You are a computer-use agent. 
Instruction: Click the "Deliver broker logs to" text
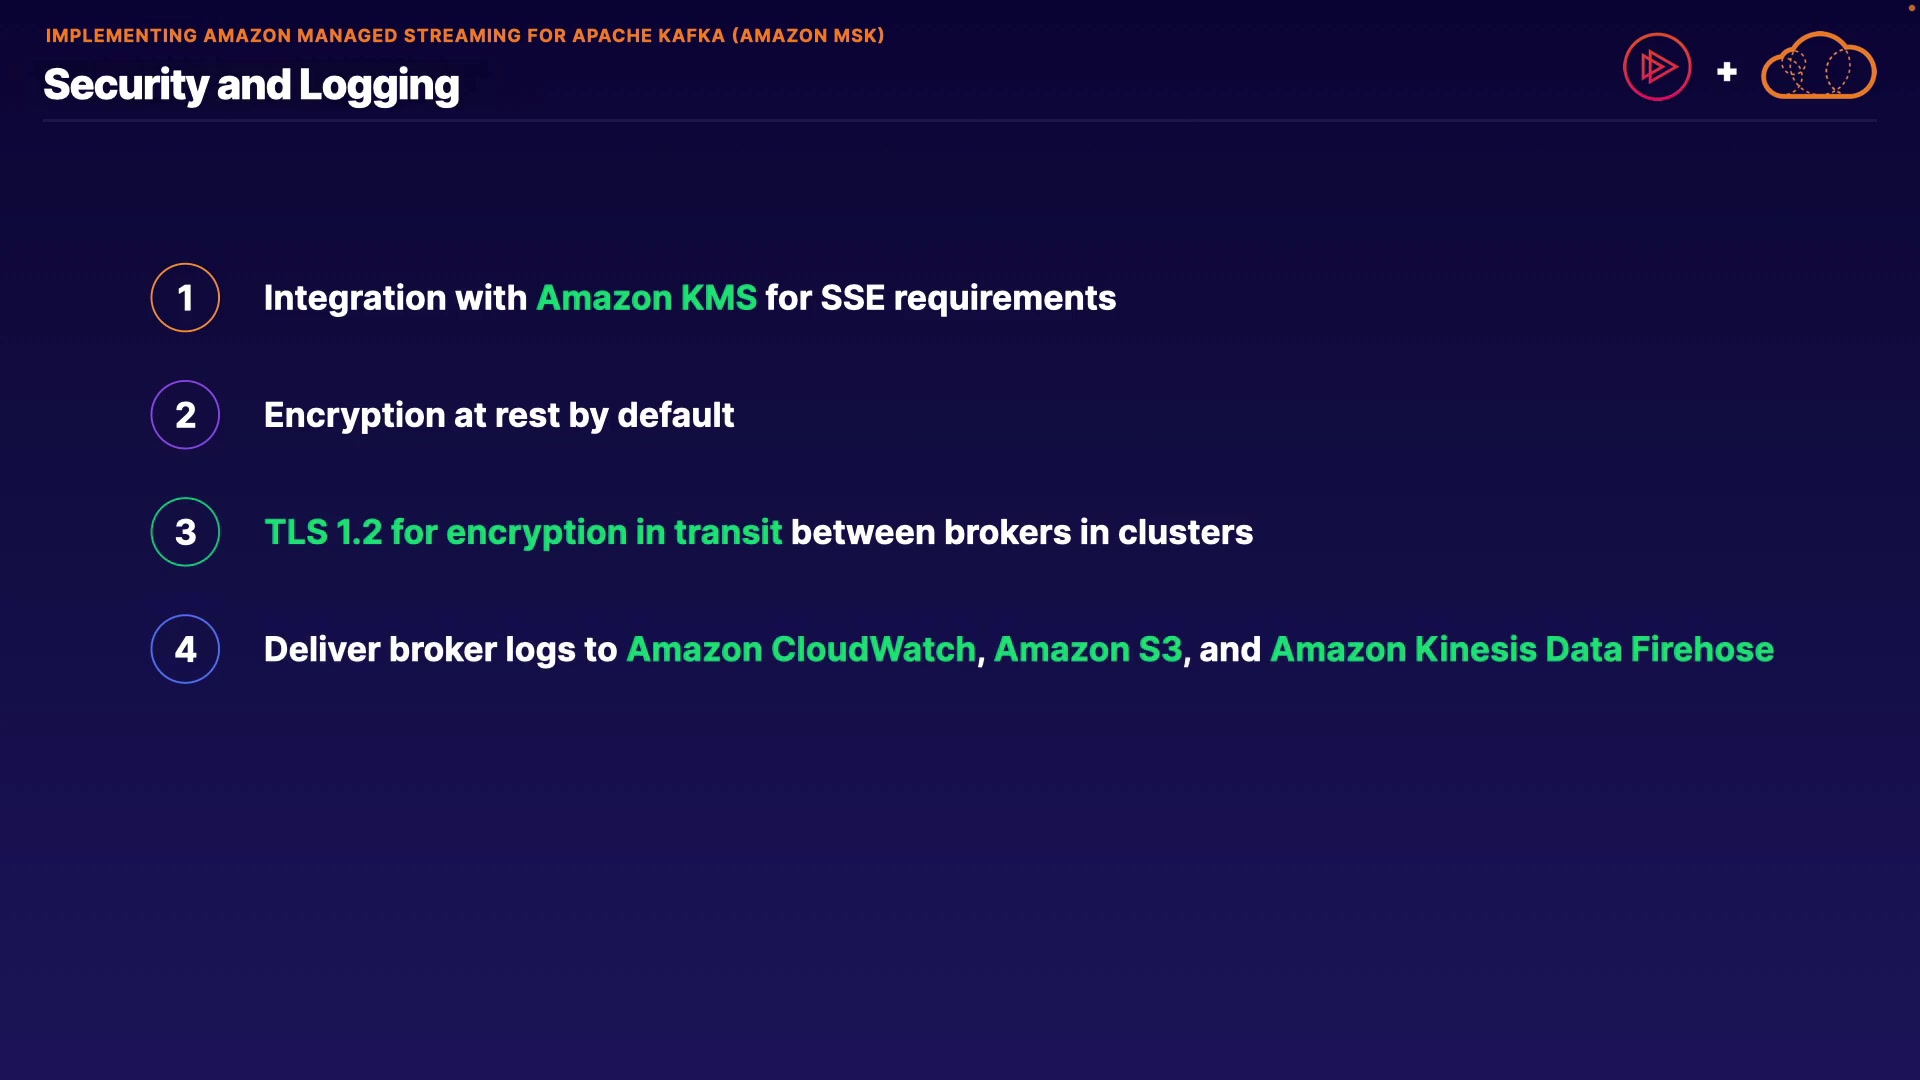[x=440, y=649]
